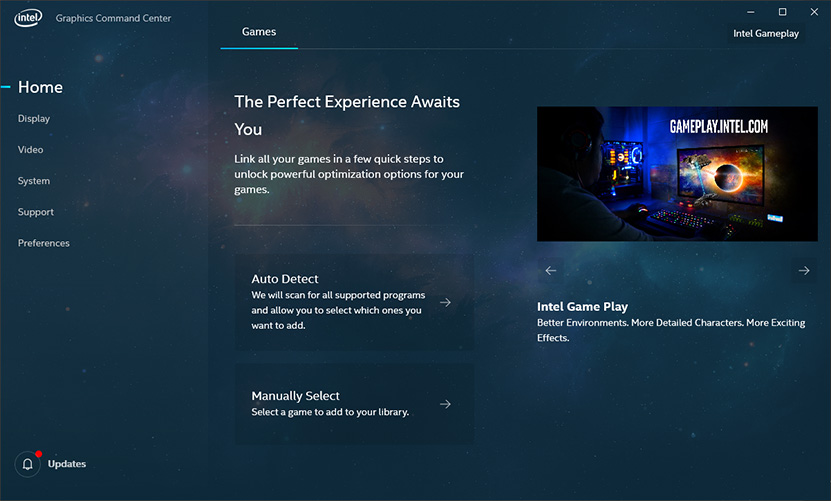The image size is (831, 501).
Task: Click 'Link all your games' description text
Action: tap(349, 174)
